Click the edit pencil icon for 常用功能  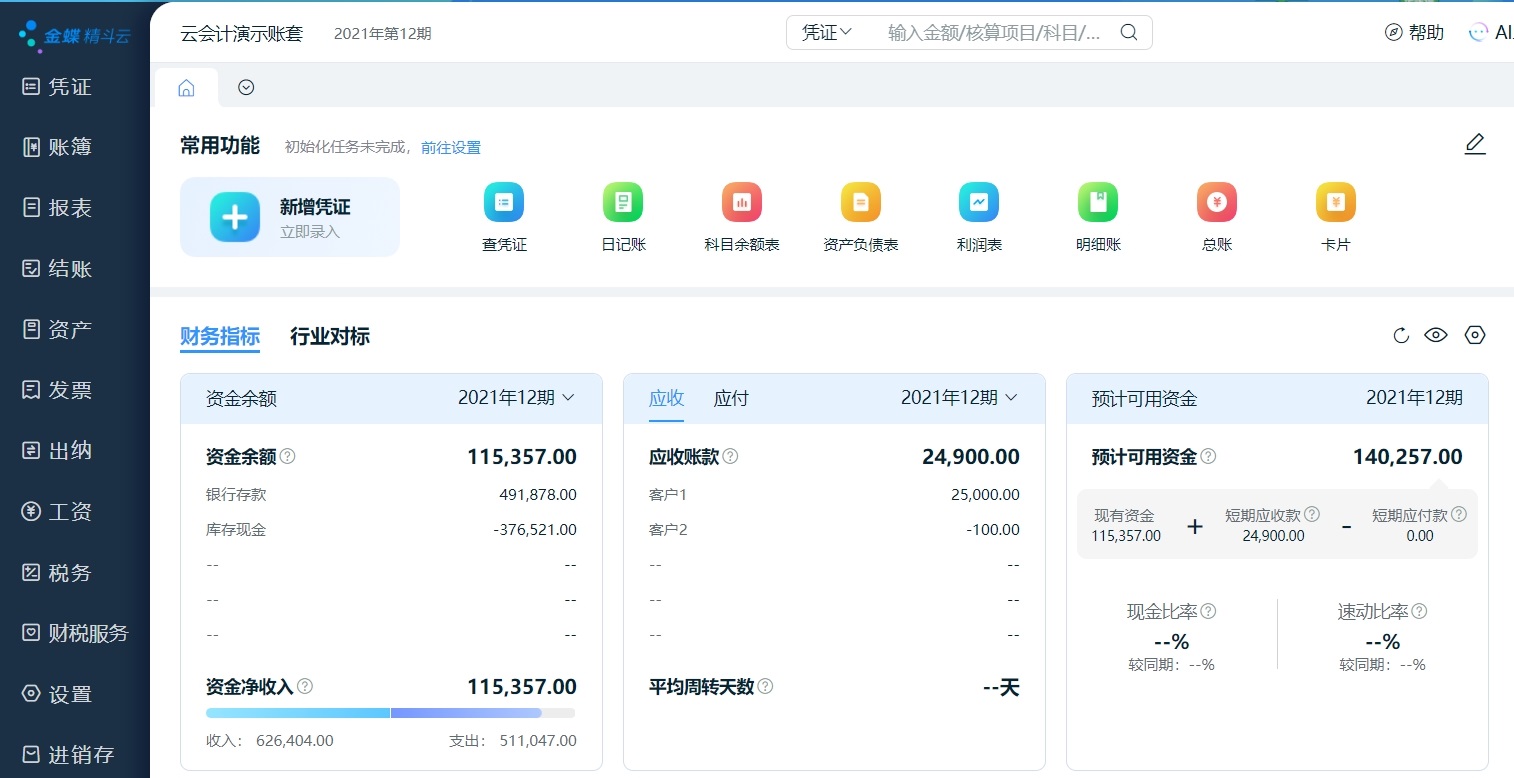pyautogui.click(x=1475, y=144)
